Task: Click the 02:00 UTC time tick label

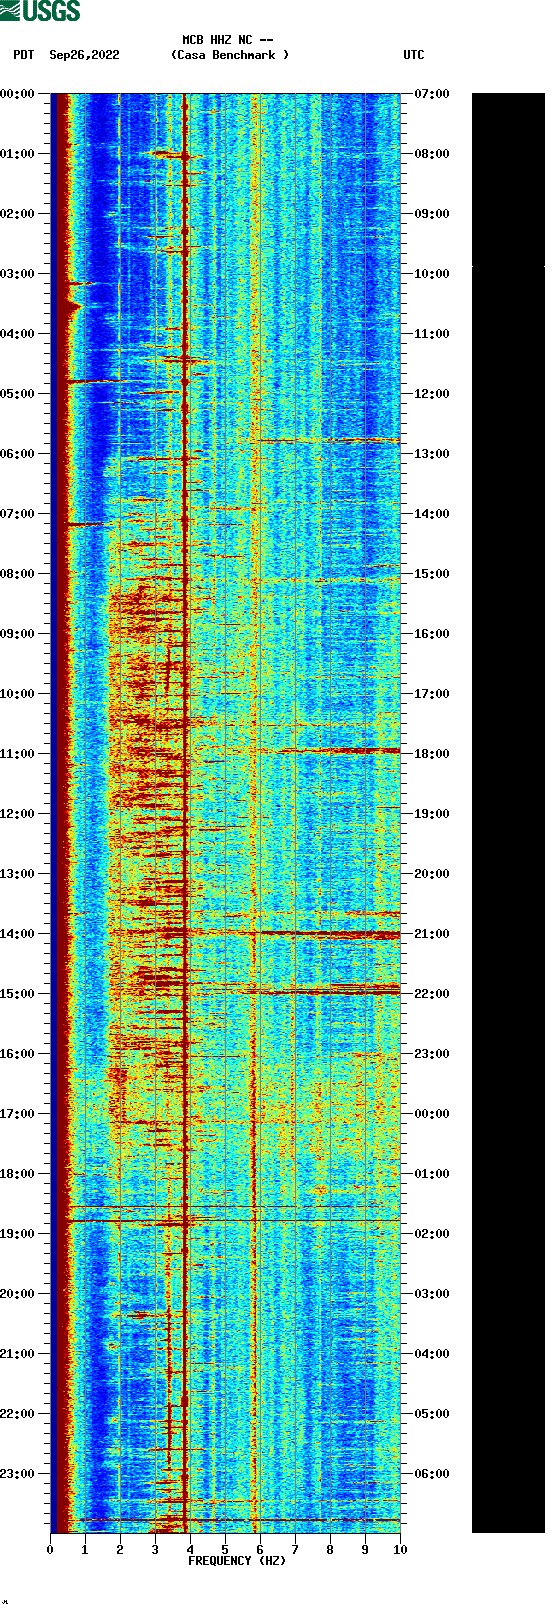Action: click(432, 1234)
